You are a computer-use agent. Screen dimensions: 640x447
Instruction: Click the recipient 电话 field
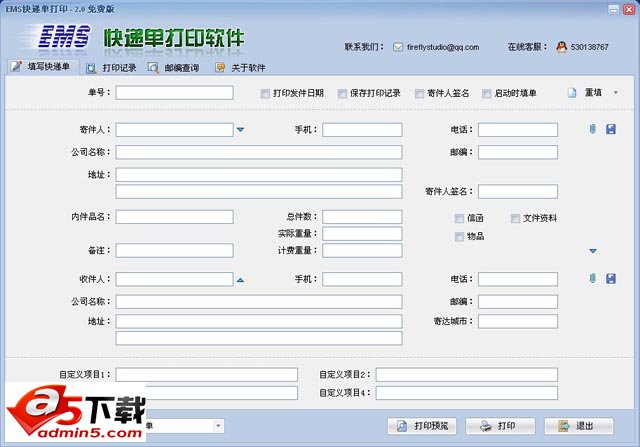pos(518,279)
